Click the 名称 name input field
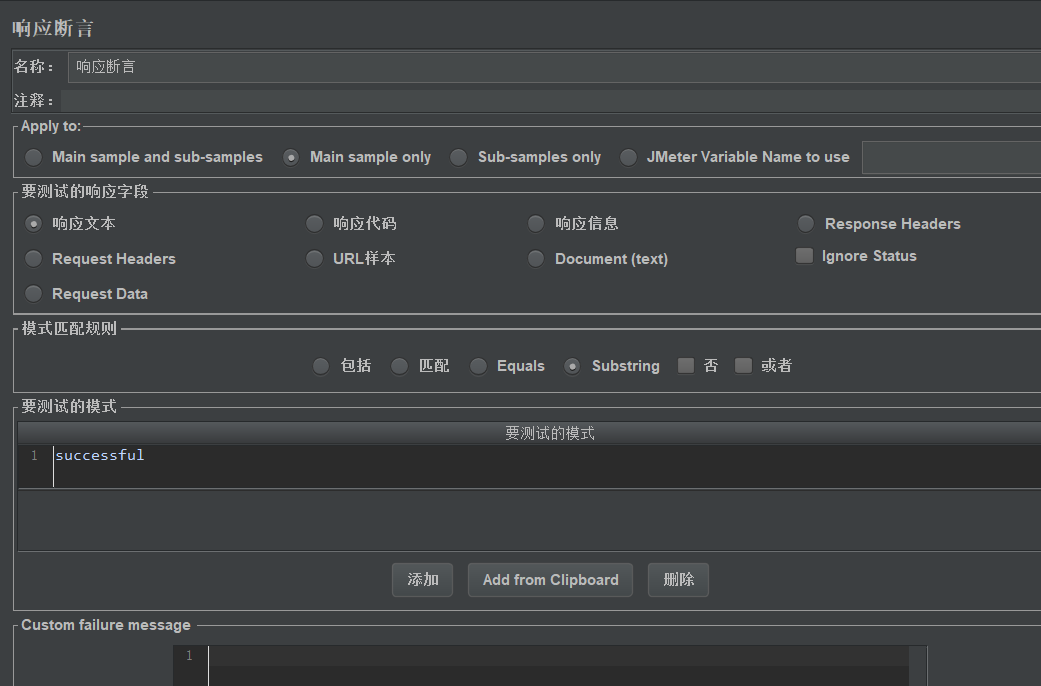1041x686 pixels. coord(554,67)
